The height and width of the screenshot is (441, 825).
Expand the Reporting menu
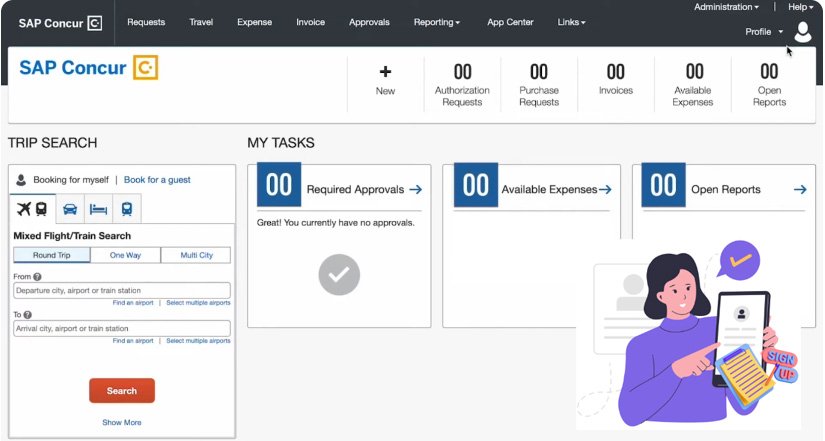point(437,22)
